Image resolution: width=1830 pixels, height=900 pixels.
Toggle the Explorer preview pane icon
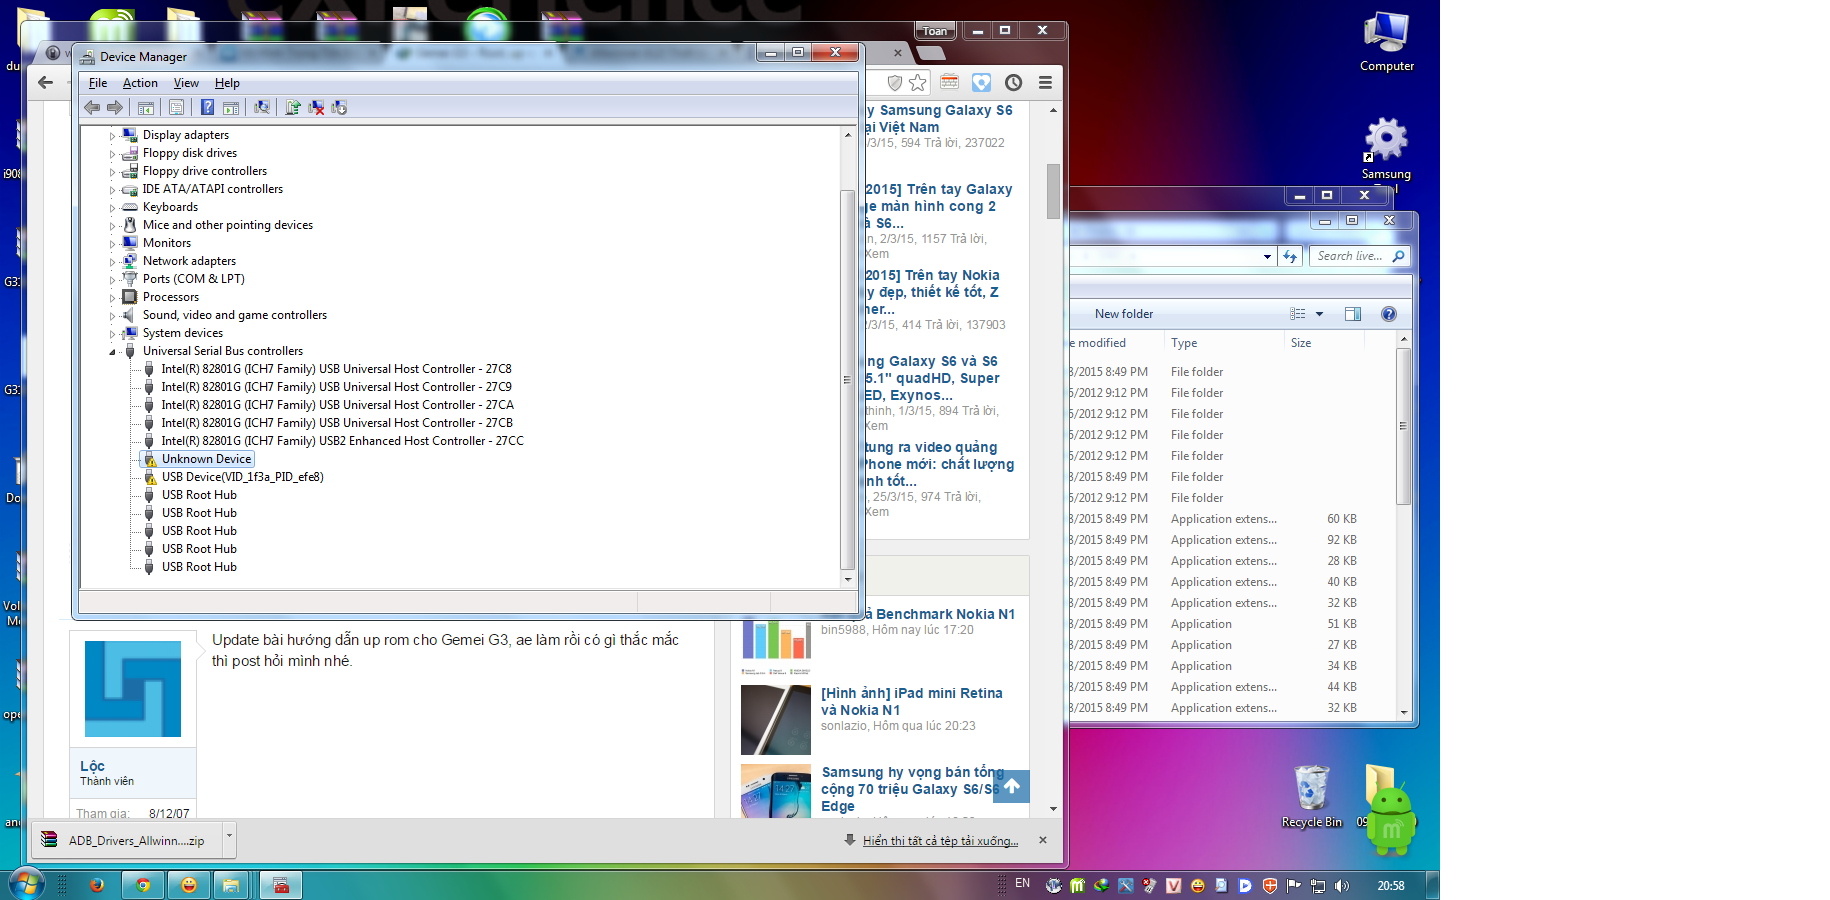point(1353,314)
